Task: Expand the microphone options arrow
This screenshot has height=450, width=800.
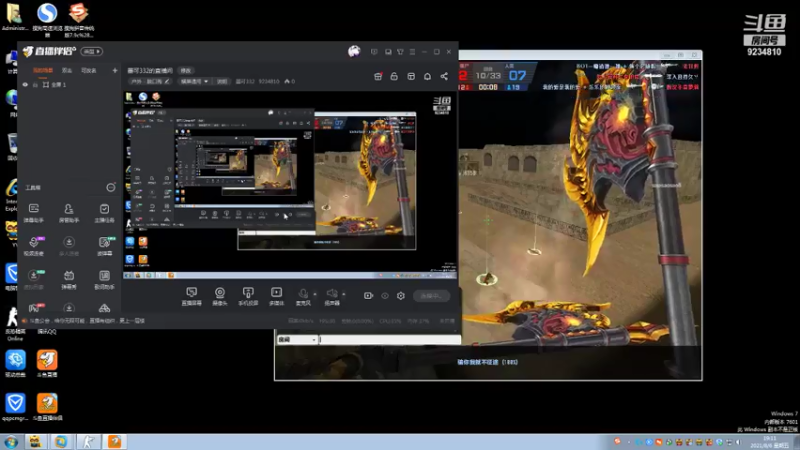Action: point(315,294)
